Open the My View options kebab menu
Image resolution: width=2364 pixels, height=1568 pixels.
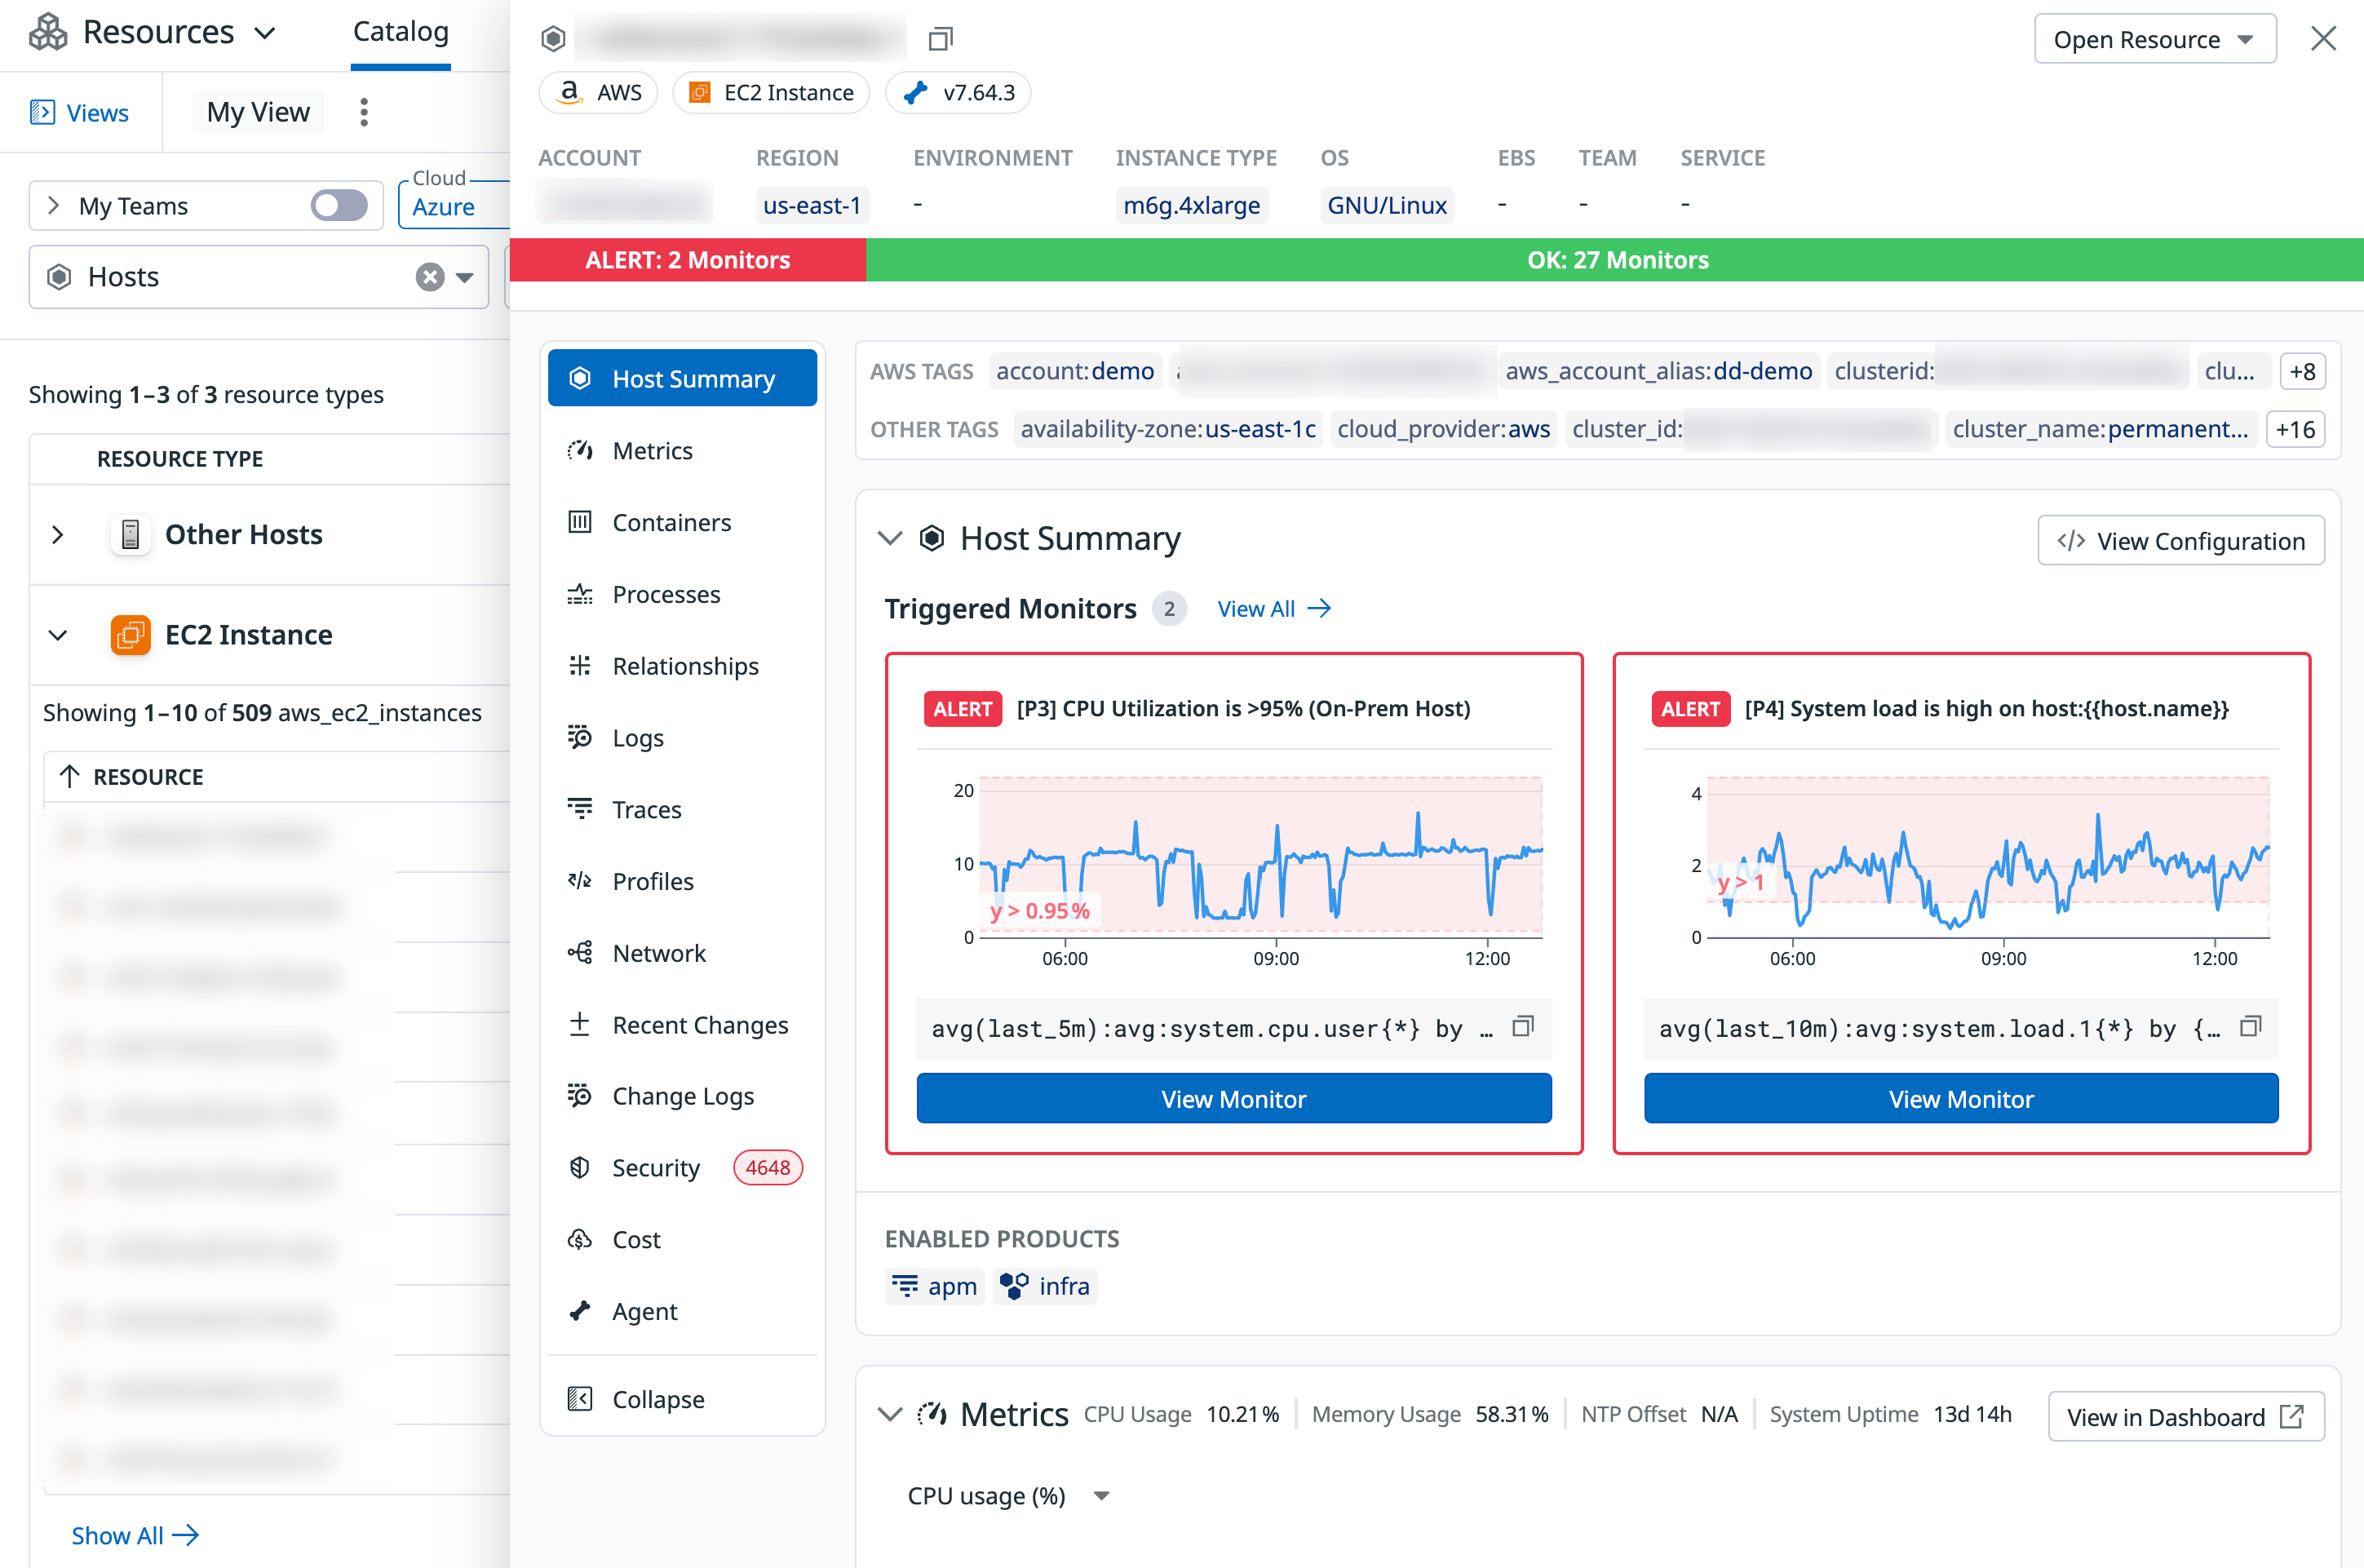pyautogui.click(x=364, y=112)
